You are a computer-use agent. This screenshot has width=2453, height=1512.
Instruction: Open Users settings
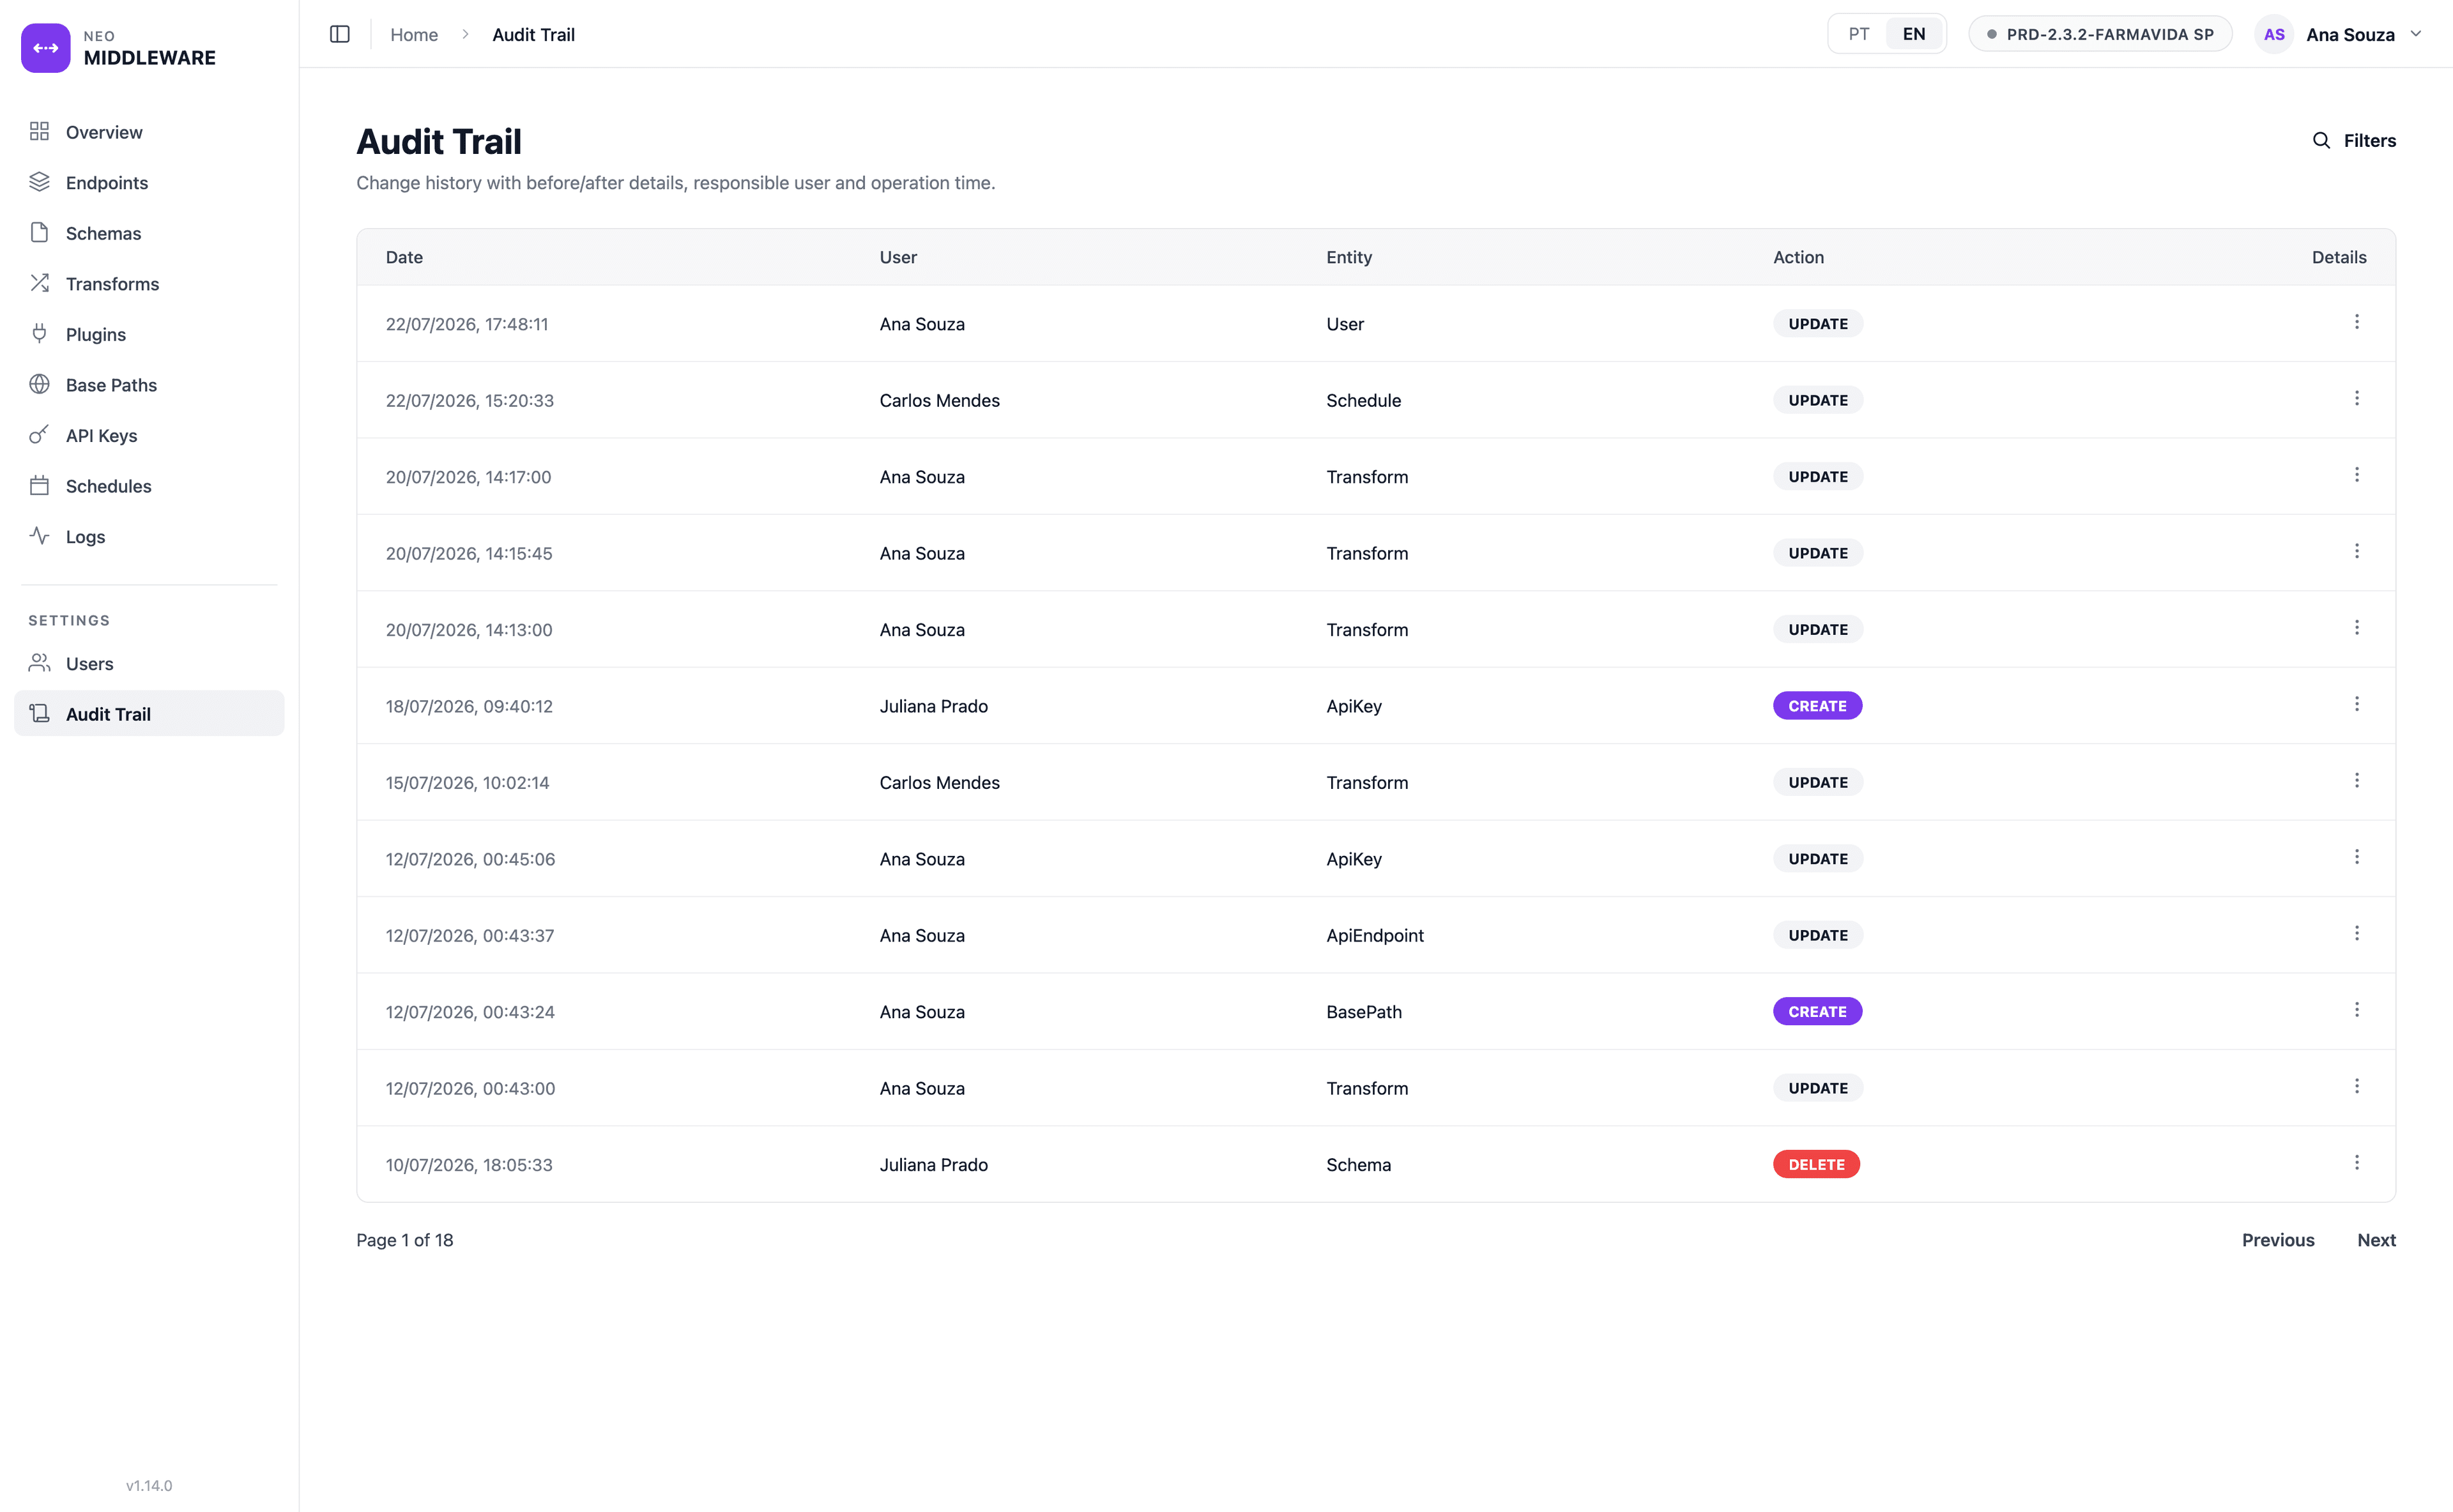click(x=149, y=663)
